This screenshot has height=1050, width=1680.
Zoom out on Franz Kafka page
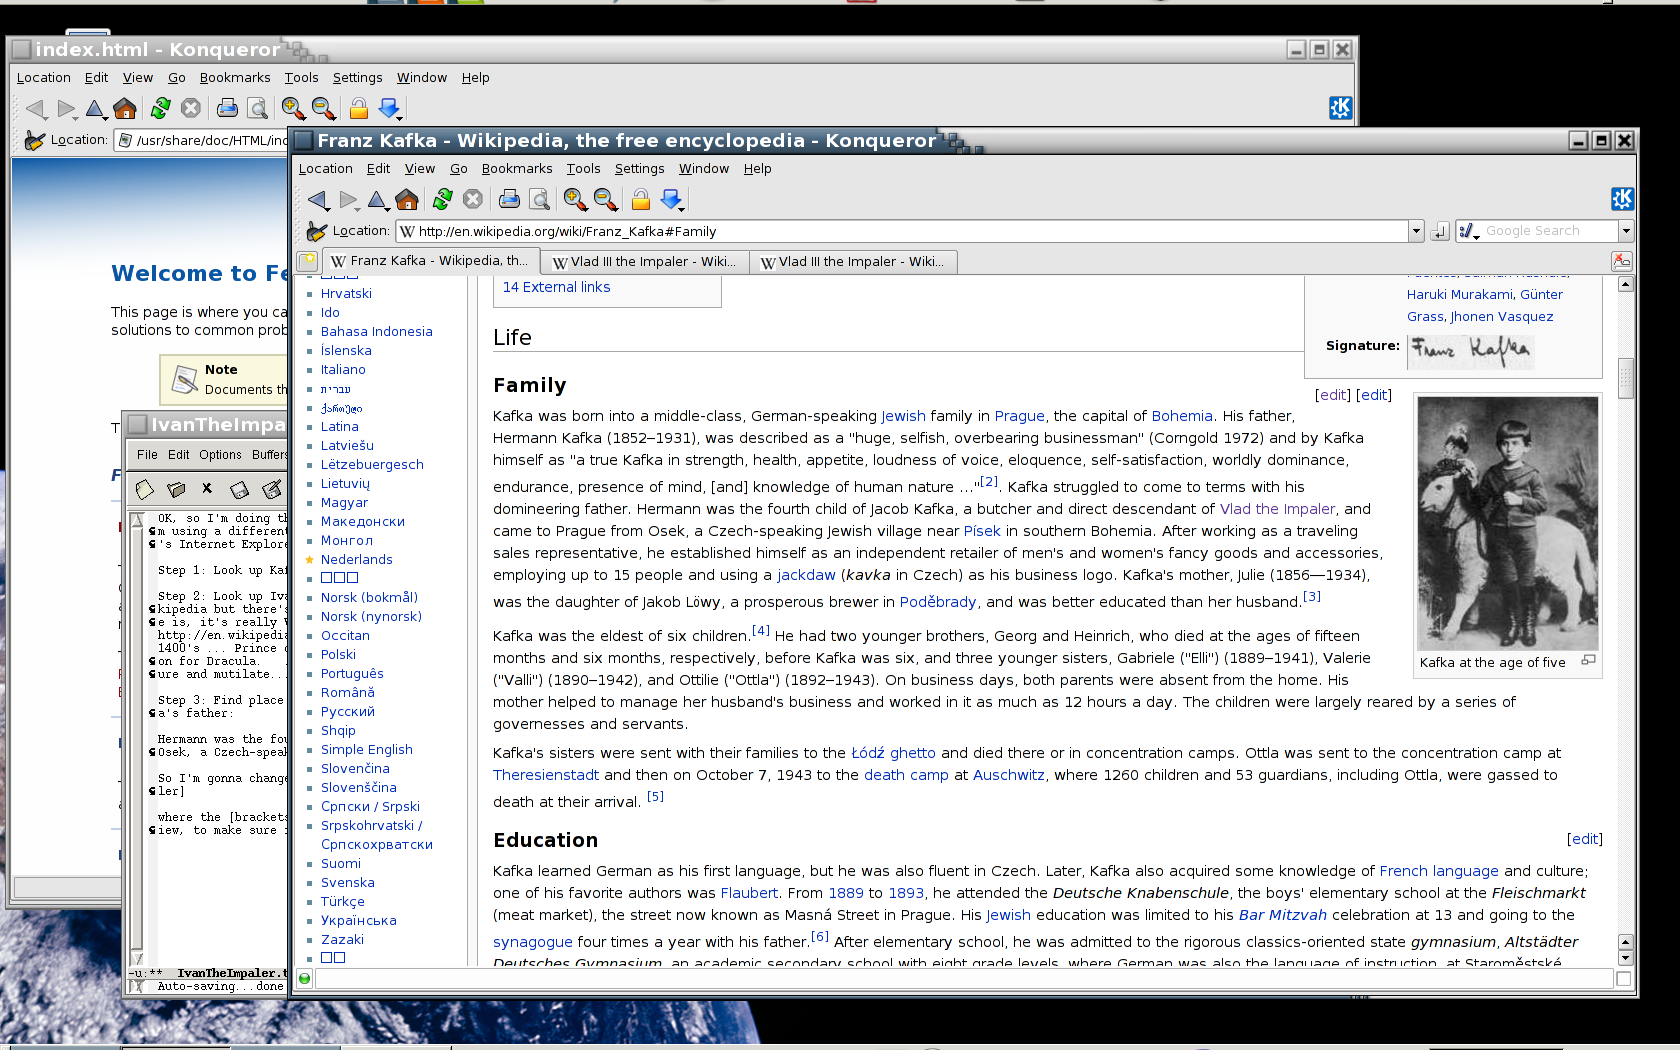[x=605, y=200]
